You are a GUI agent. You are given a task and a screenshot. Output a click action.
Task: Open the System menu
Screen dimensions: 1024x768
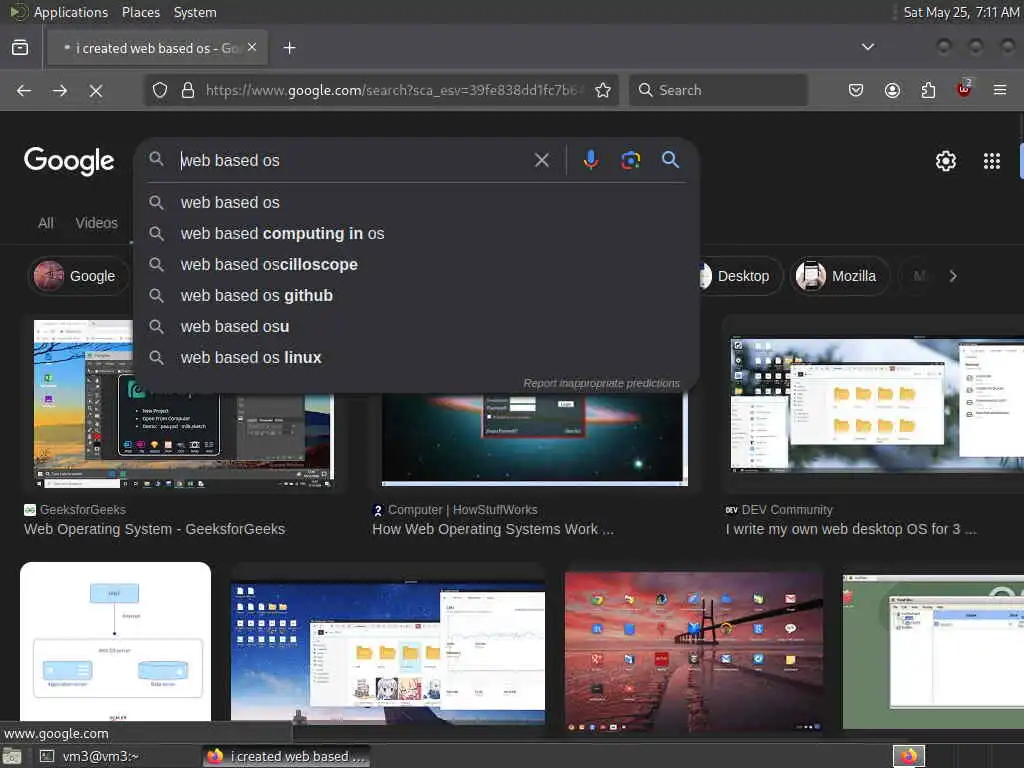click(195, 12)
